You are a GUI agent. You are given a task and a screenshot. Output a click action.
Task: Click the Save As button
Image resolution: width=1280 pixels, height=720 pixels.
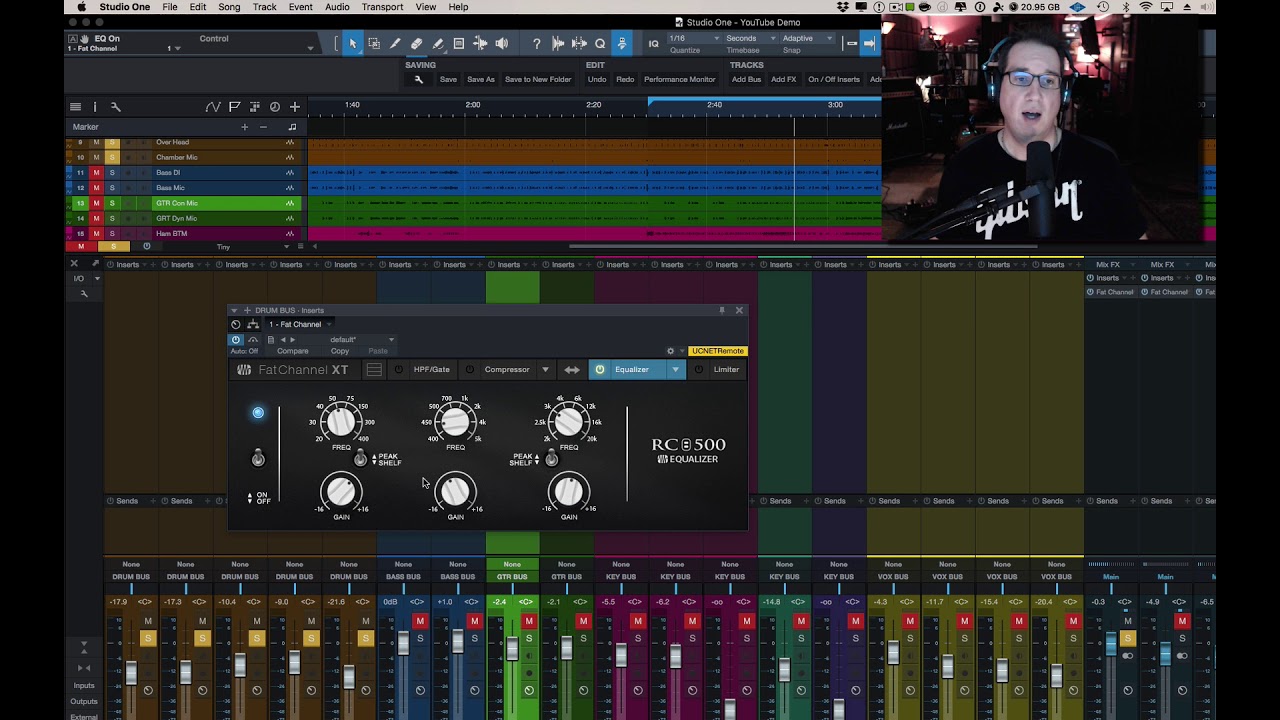(480, 79)
